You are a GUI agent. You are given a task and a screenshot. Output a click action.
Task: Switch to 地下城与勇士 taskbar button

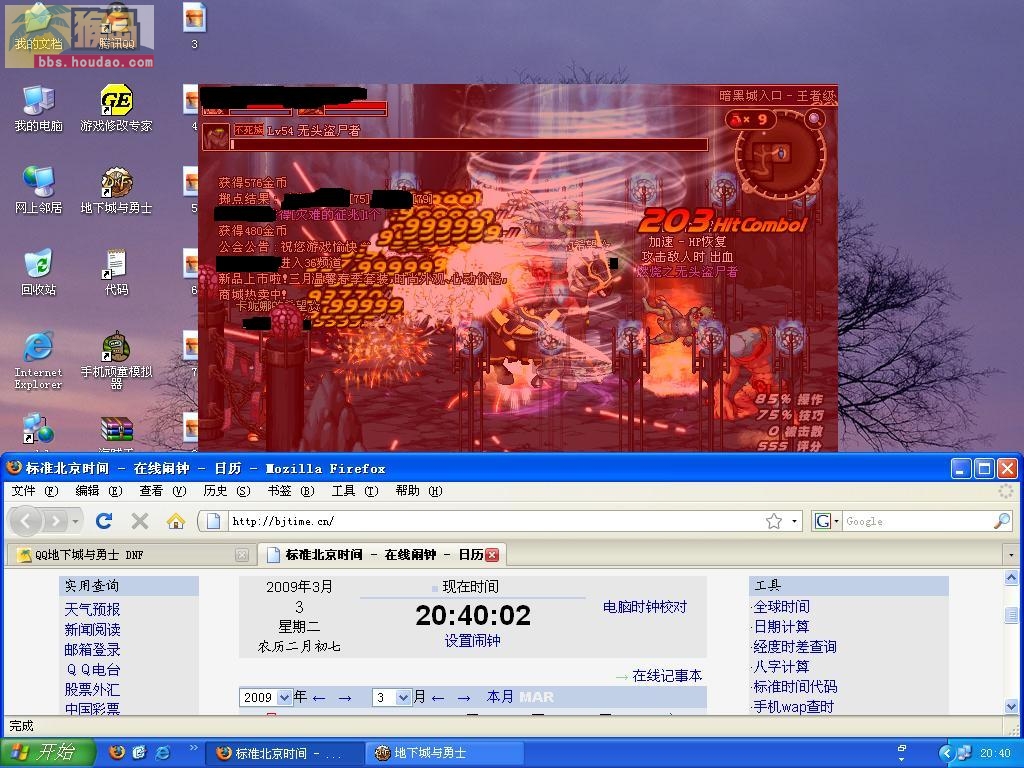(x=444, y=753)
